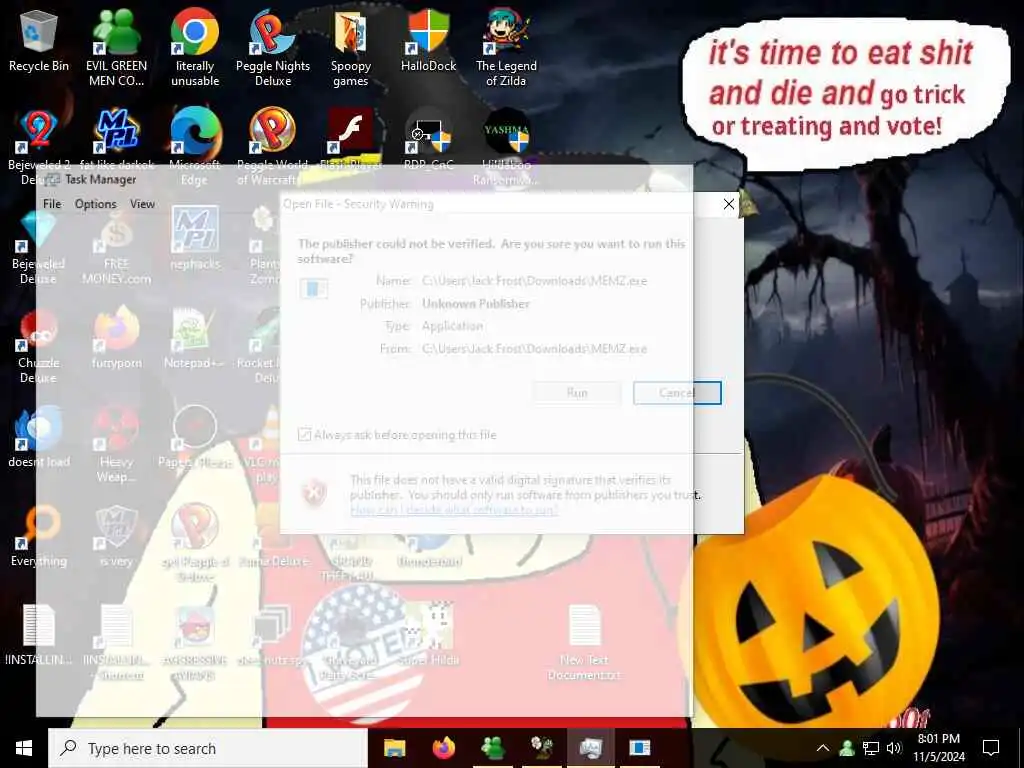Viewport: 1024px width, 768px height.
Task: Open the notification center icon
Action: 991,748
